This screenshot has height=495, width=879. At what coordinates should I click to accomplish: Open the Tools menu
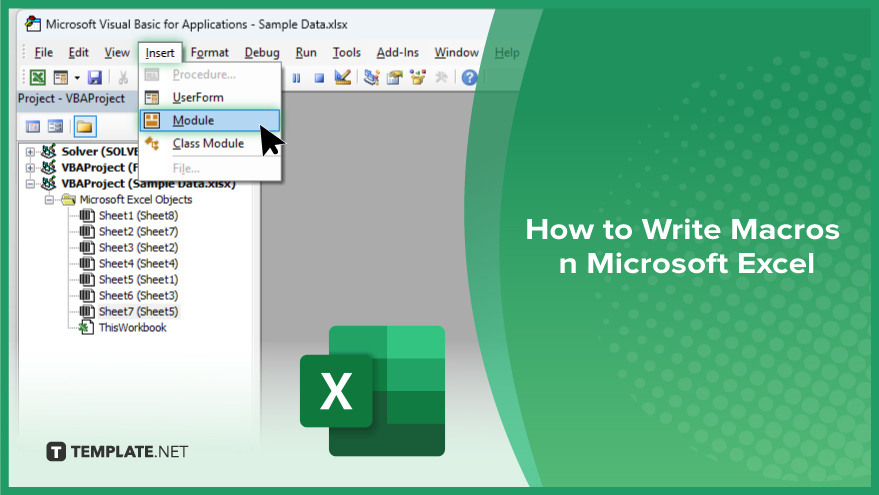tap(346, 53)
